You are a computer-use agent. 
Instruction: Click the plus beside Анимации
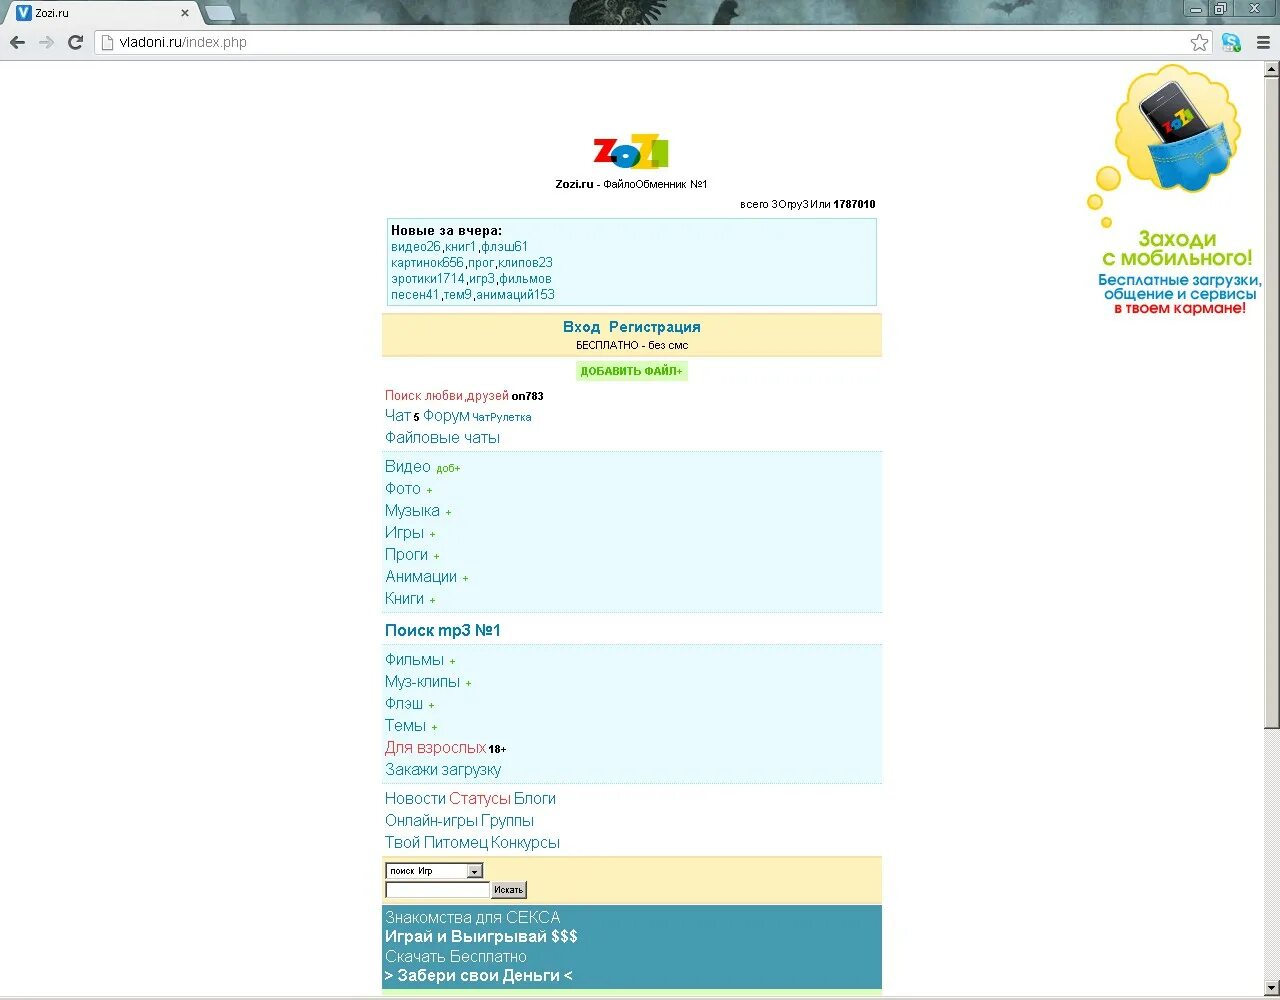(465, 578)
